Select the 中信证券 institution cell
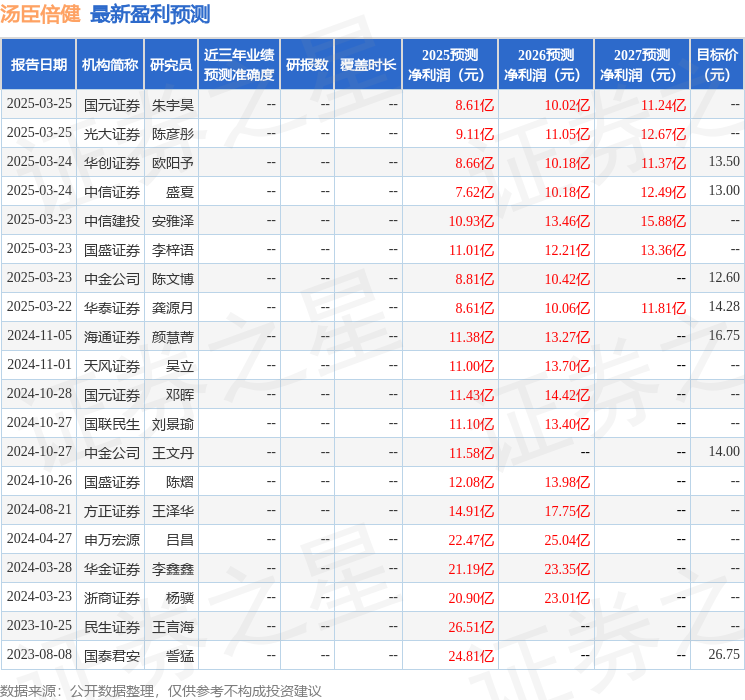Screen dimensions: 745x700 (112, 192)
